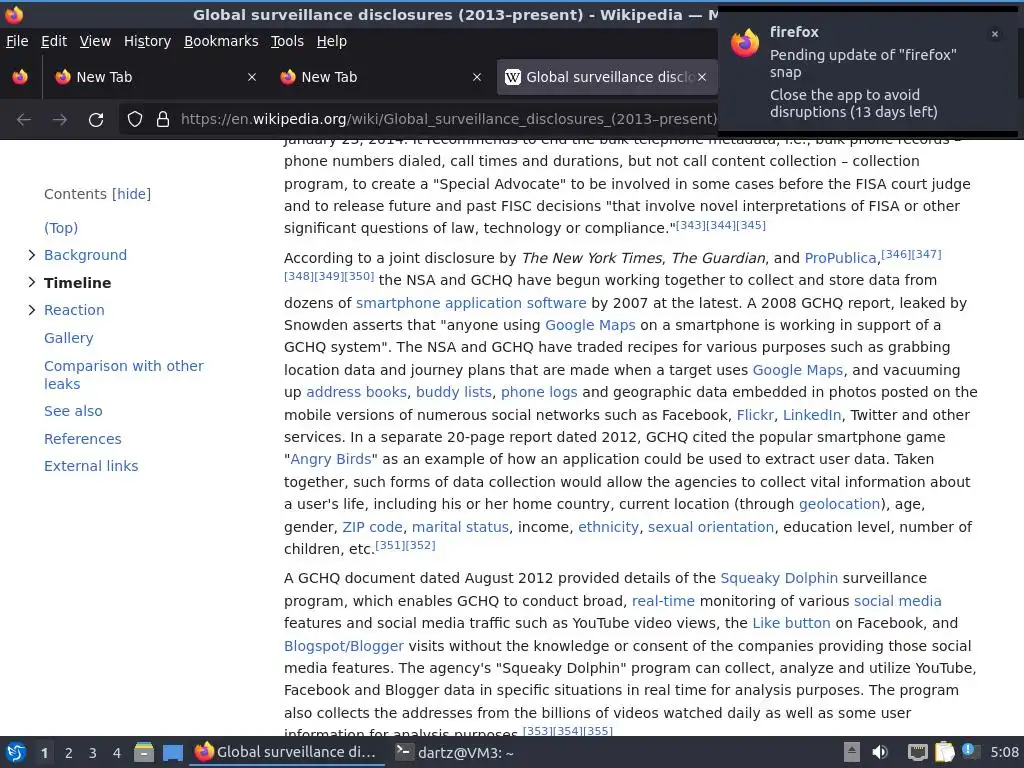Open the file manager from taskbar

[x=144, y=752]
